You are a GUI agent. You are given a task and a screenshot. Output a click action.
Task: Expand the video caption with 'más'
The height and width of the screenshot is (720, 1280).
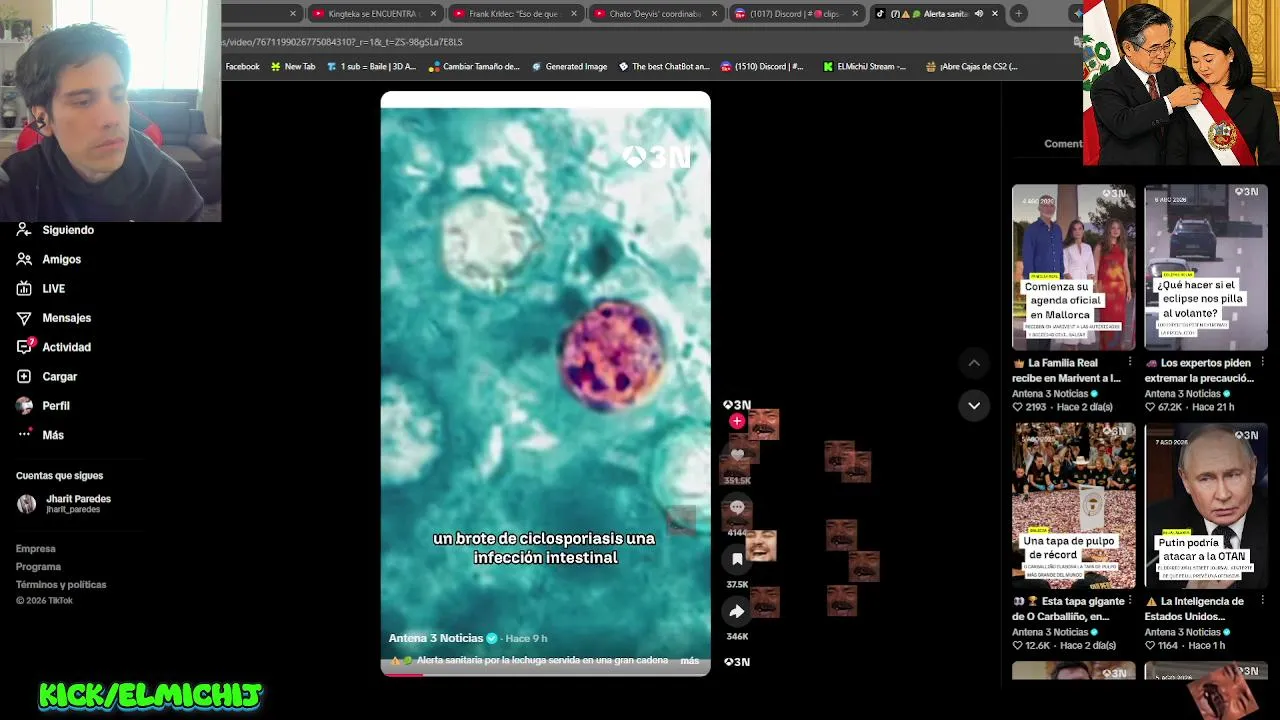pyautogui.click(x=690, y=661)
